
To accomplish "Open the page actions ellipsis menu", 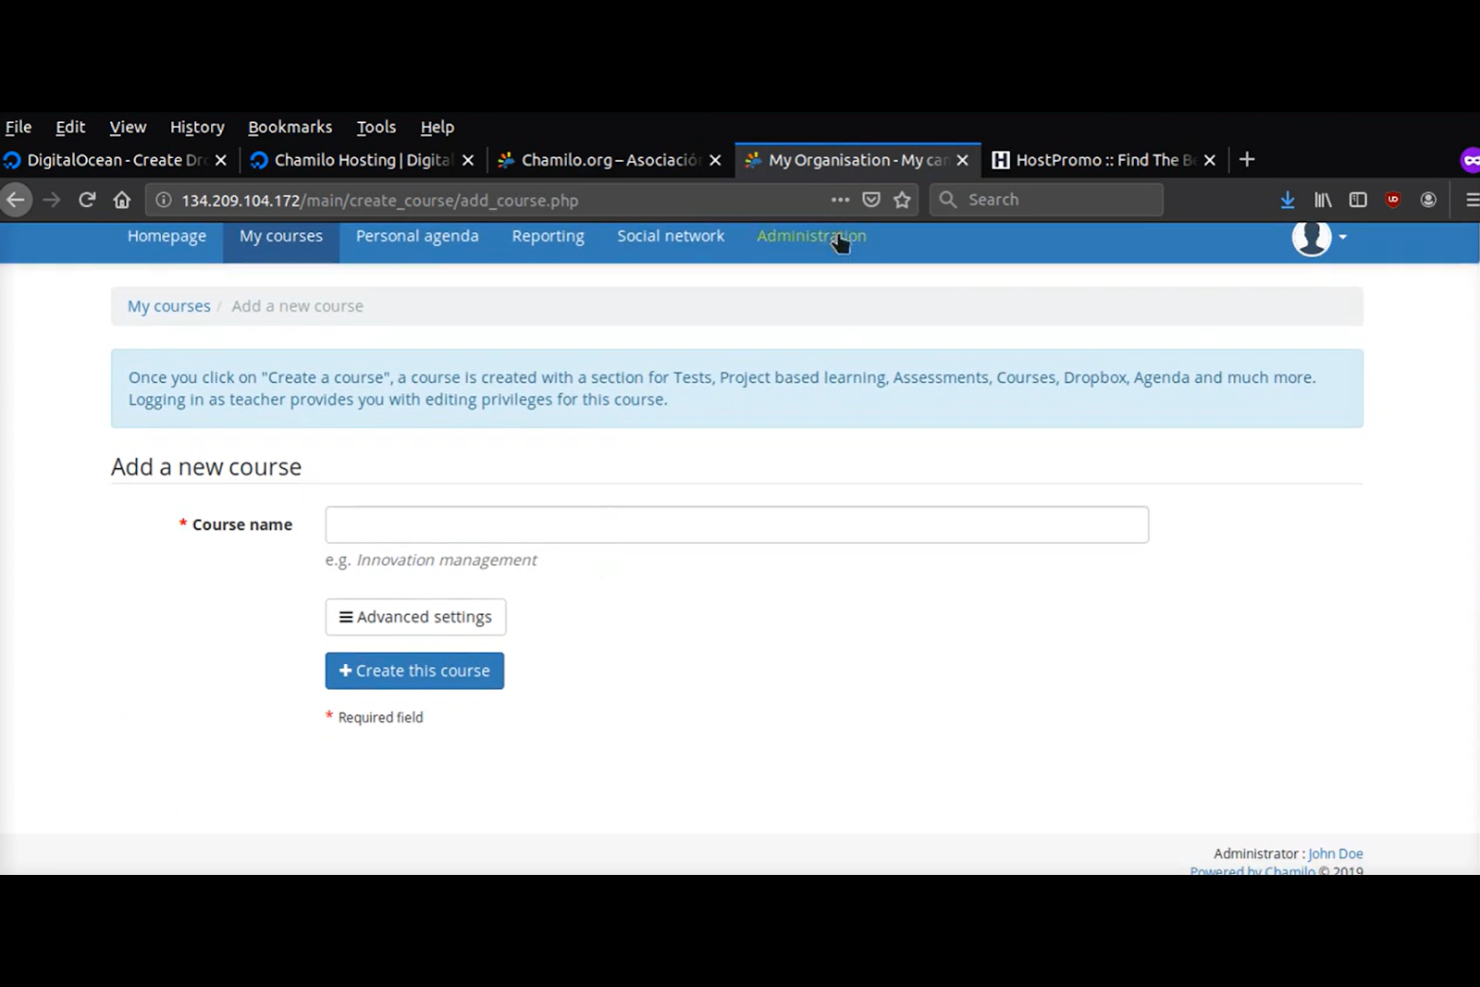I will (840, 199).
